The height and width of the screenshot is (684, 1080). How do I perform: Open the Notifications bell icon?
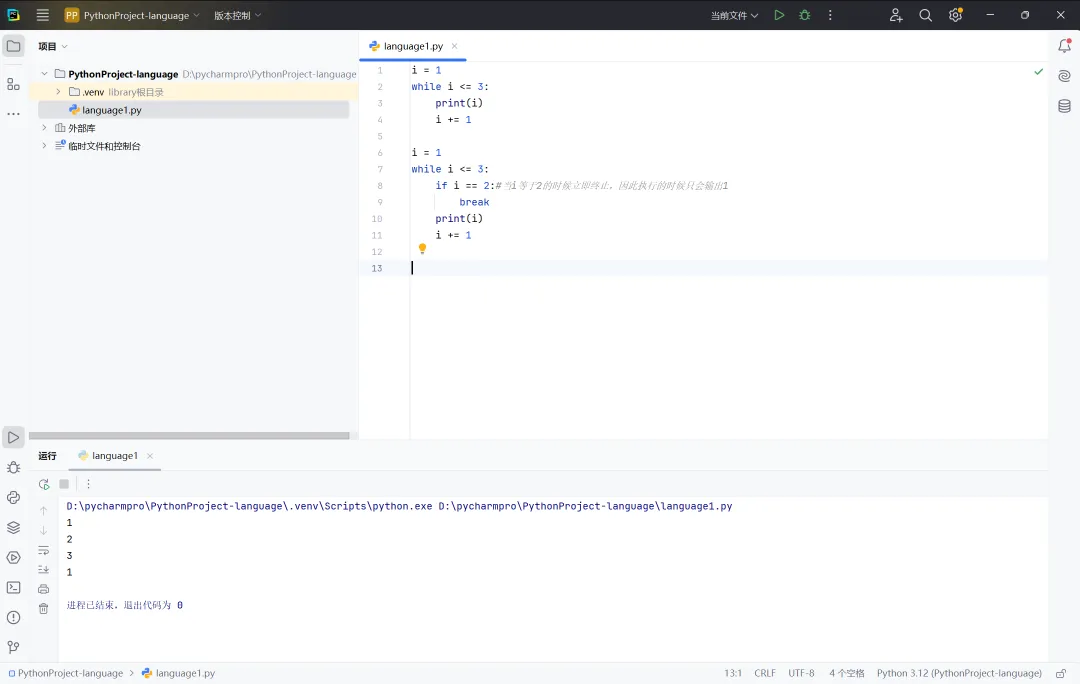[x=1064, y=46]
